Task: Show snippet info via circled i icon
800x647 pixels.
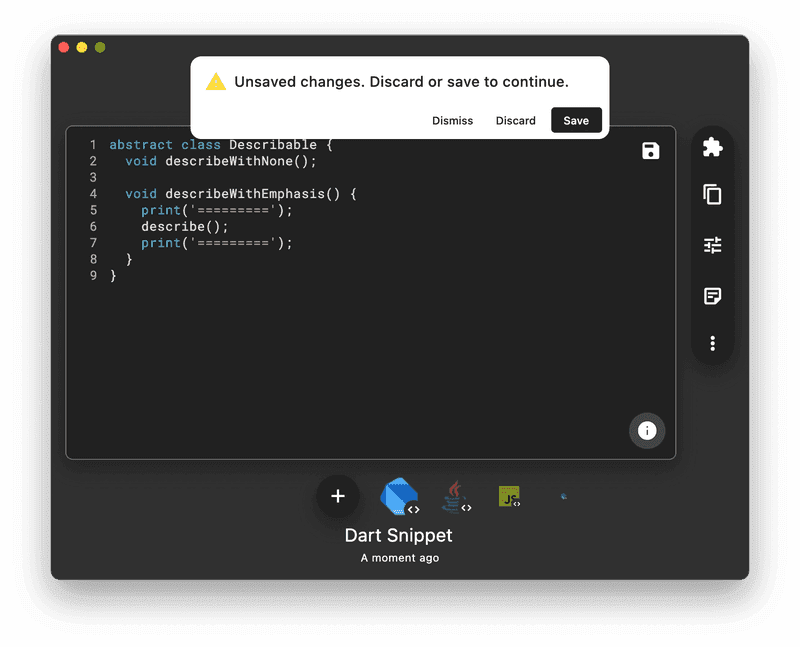Action: coord(646,431)
